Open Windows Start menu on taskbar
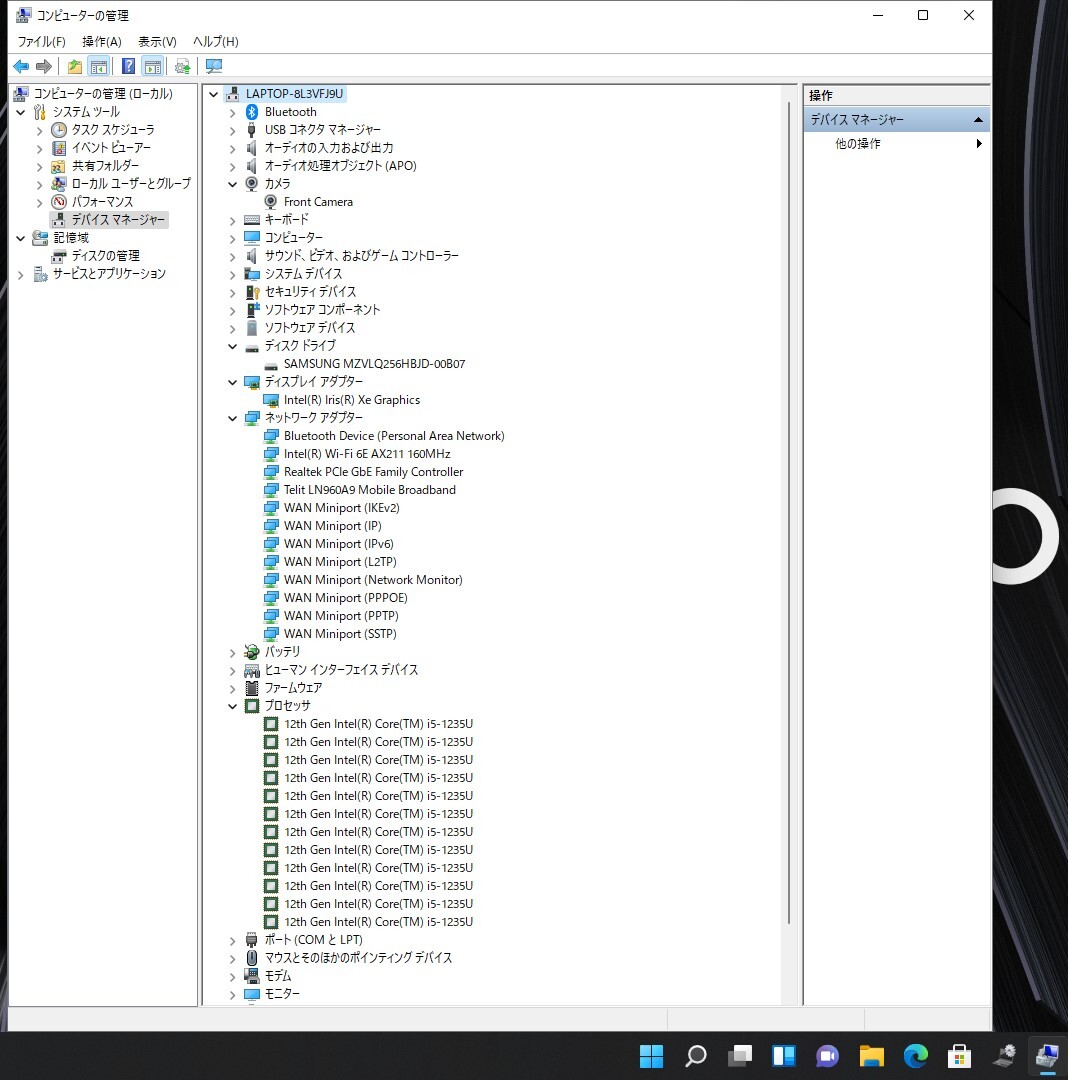1068x1080 pixels. [651, 1055]
